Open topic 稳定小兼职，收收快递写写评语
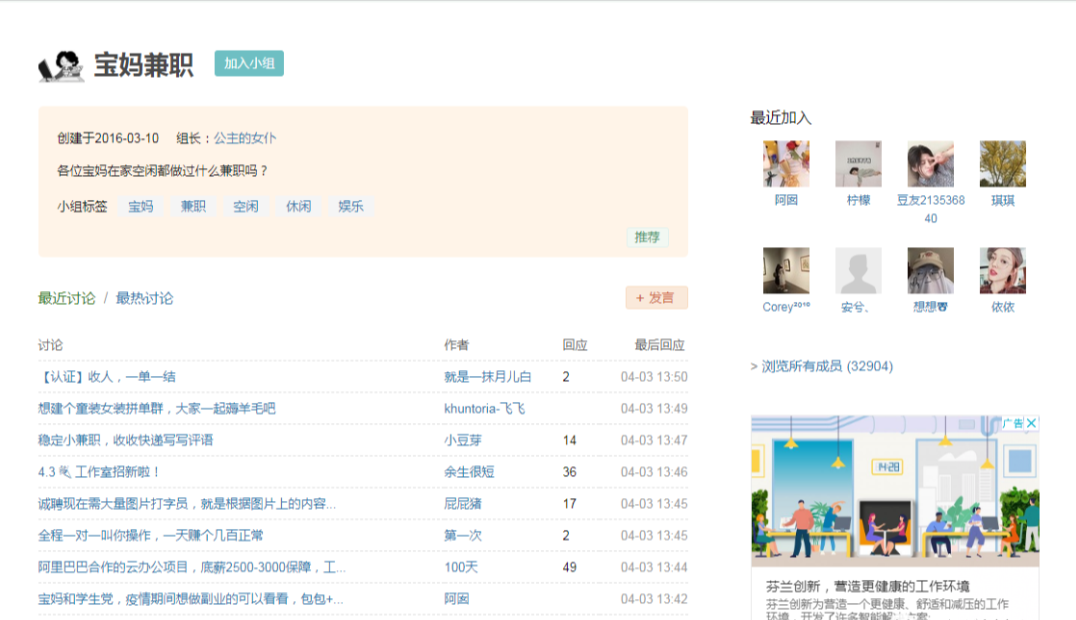The image size is (1076, 620). (126, 440)
